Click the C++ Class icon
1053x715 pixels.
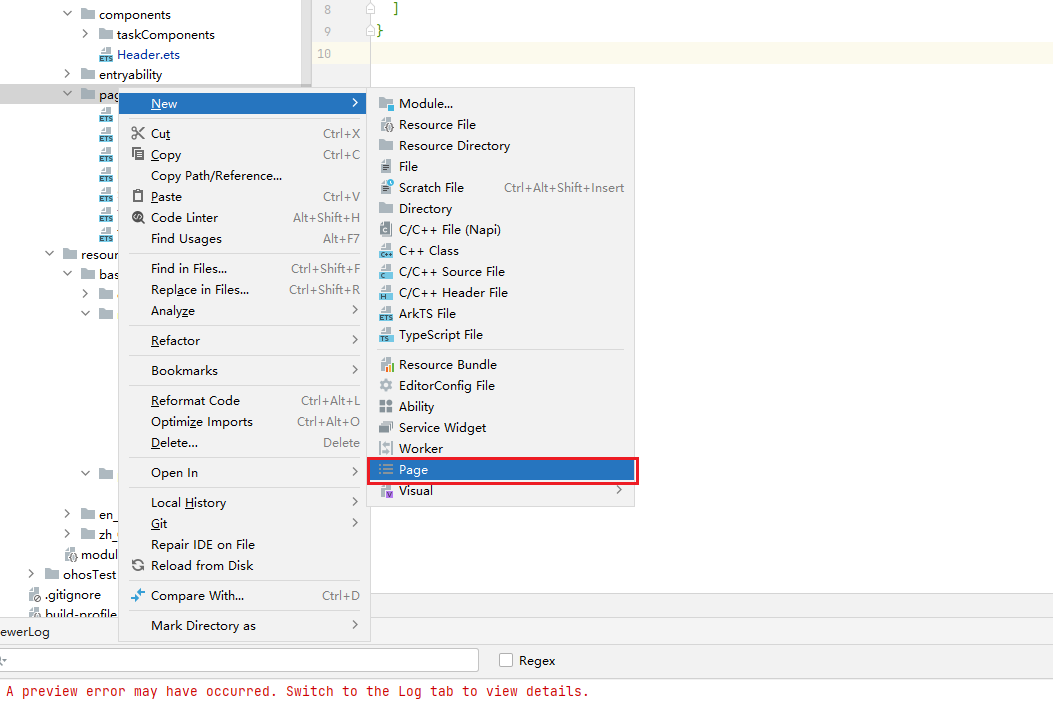pos(386,251)
